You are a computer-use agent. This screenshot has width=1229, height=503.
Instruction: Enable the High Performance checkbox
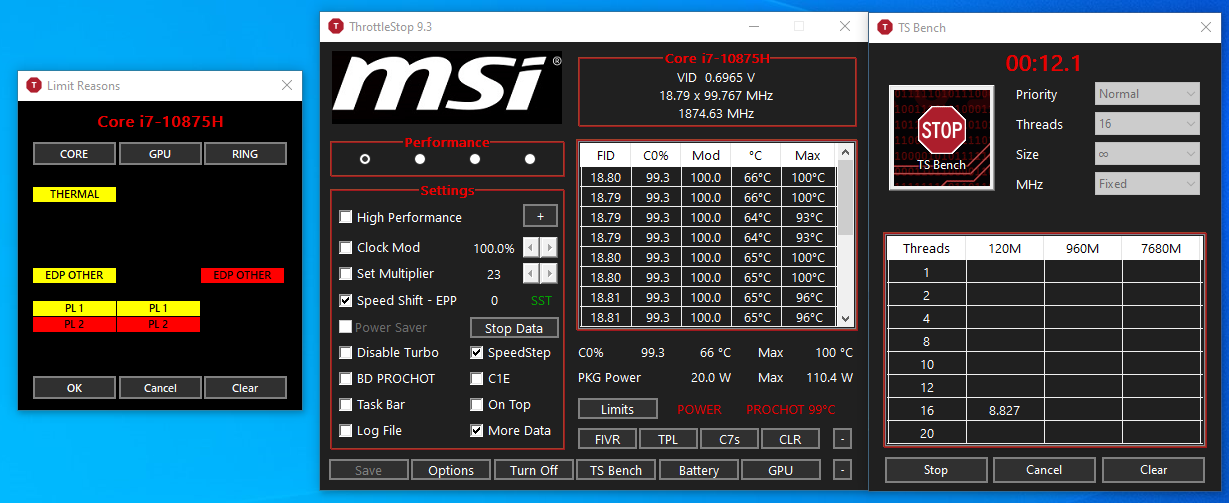(346, 218)
